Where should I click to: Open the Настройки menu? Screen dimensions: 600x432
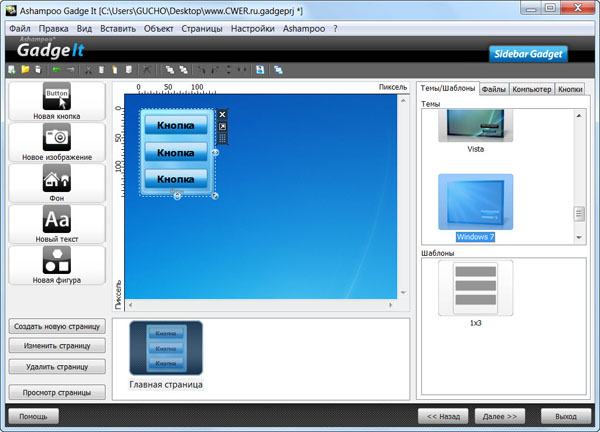point(253,29)
